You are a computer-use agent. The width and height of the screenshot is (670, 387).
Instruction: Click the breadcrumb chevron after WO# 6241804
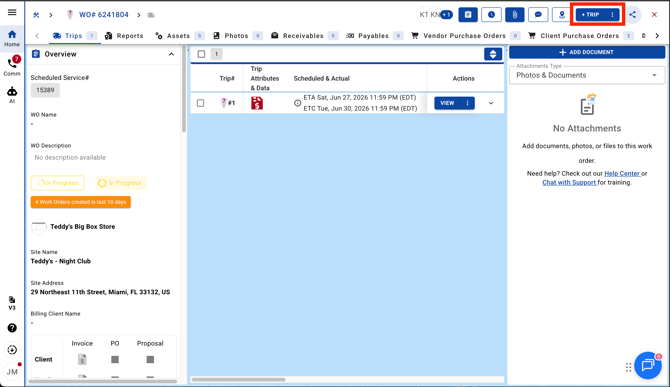(x=139, y=15)
